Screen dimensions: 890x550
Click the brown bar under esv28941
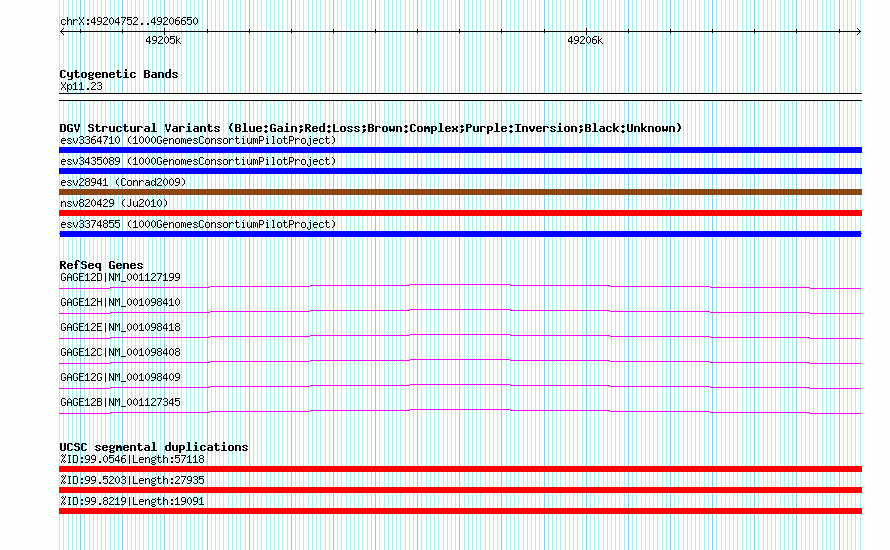tap(460, 192)
